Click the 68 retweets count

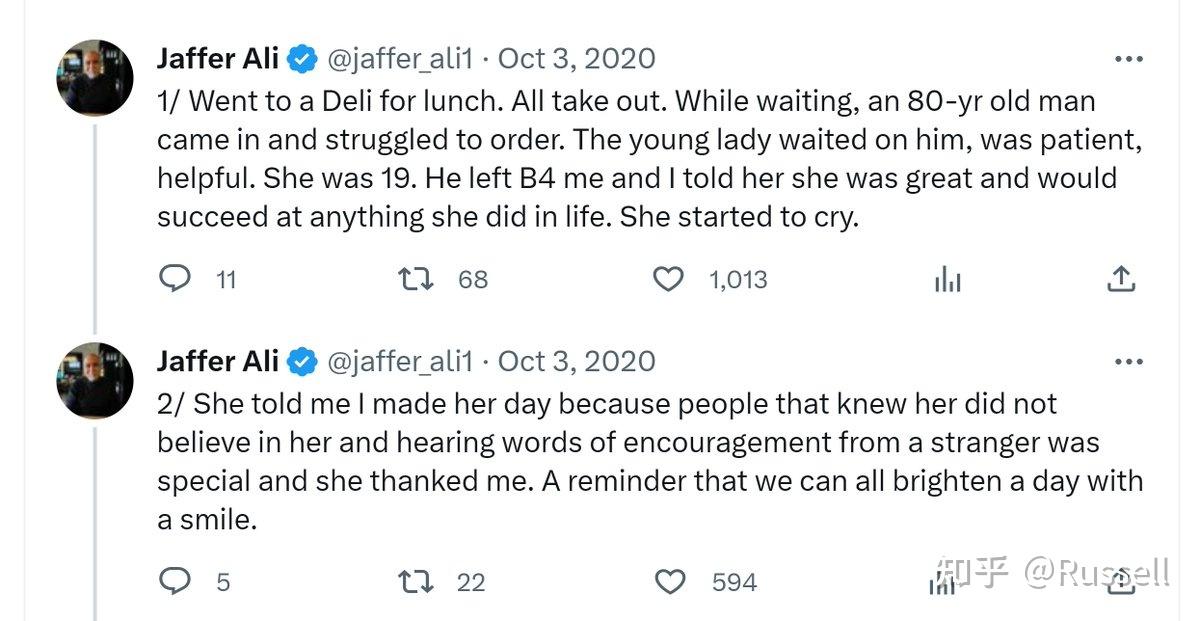point(473,280)
